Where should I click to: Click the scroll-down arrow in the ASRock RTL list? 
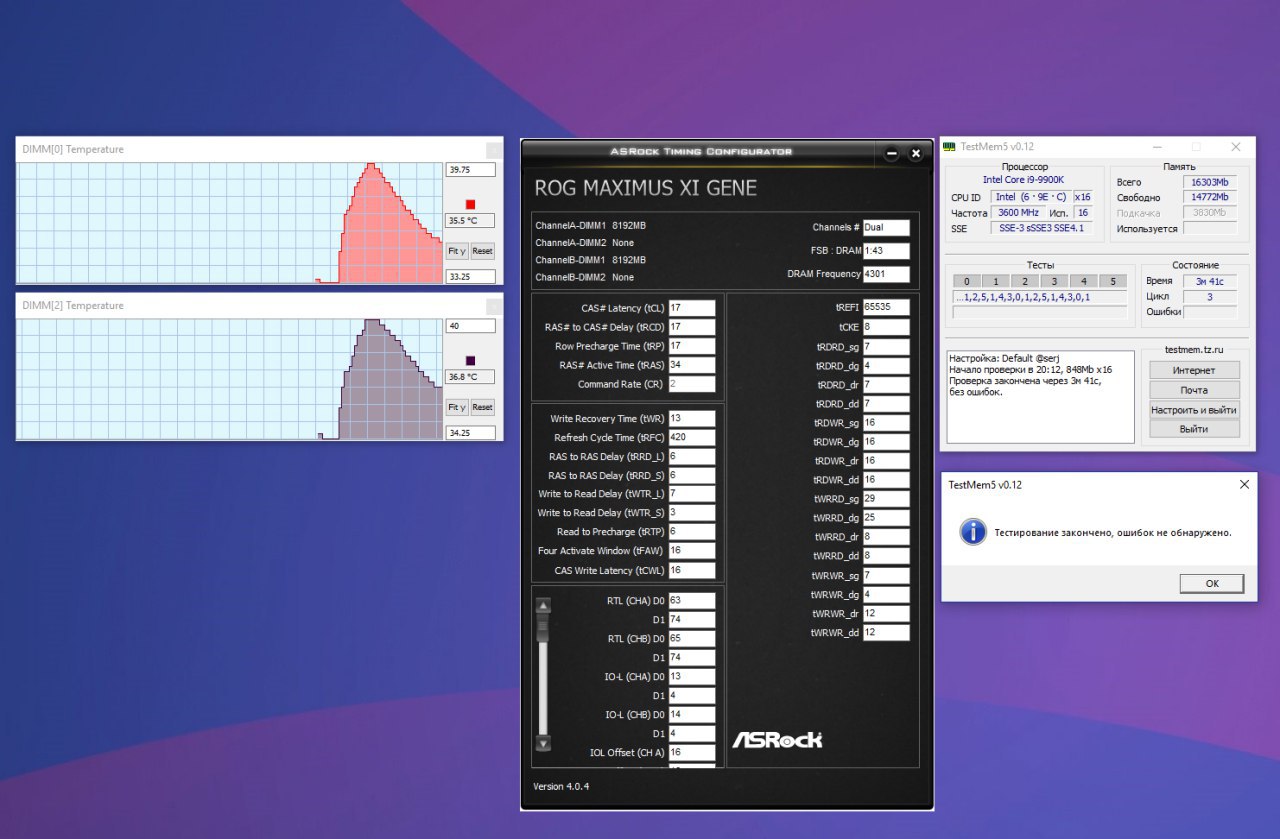coord(543,743)
